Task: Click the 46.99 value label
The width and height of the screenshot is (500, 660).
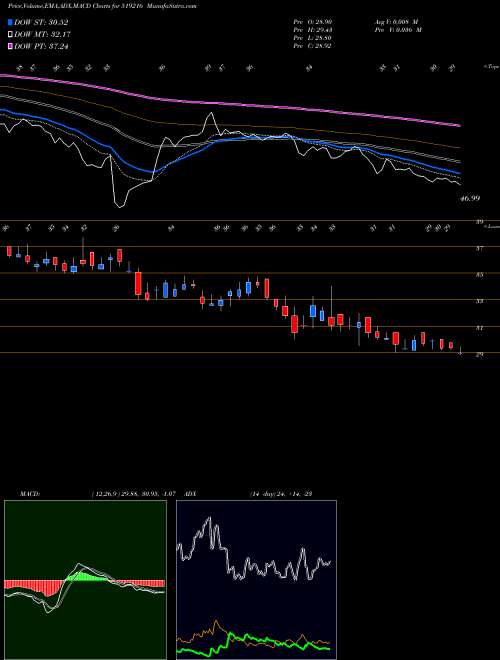Action: [x=470, y=198]
